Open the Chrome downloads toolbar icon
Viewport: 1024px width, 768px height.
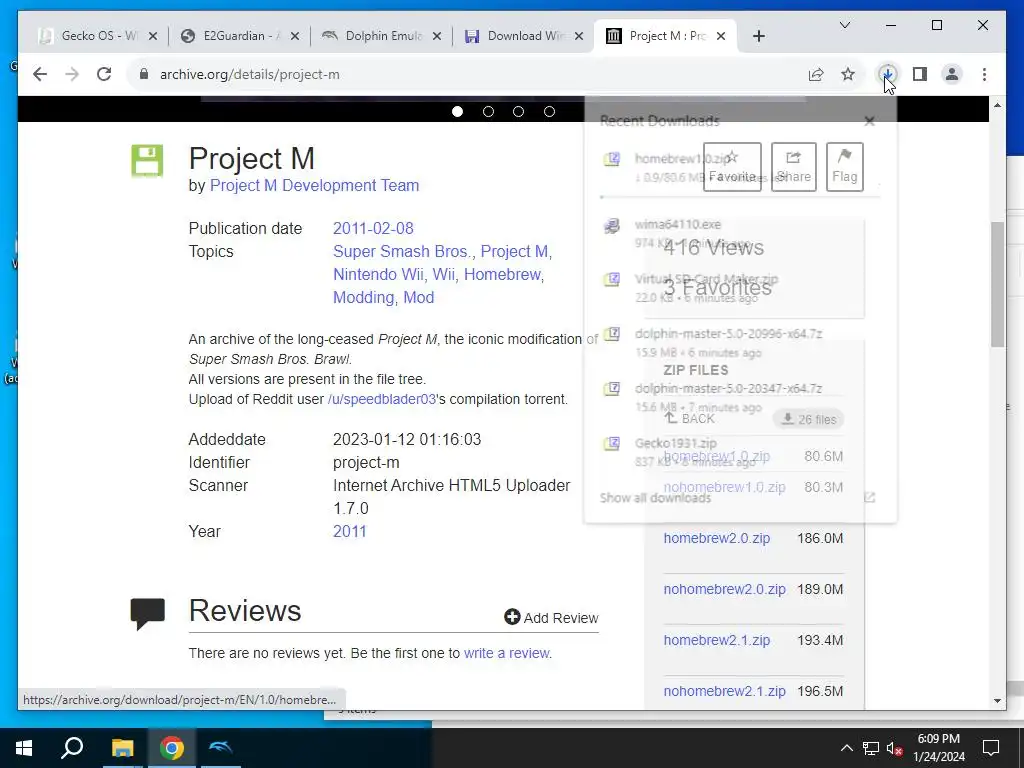point(888,74)
